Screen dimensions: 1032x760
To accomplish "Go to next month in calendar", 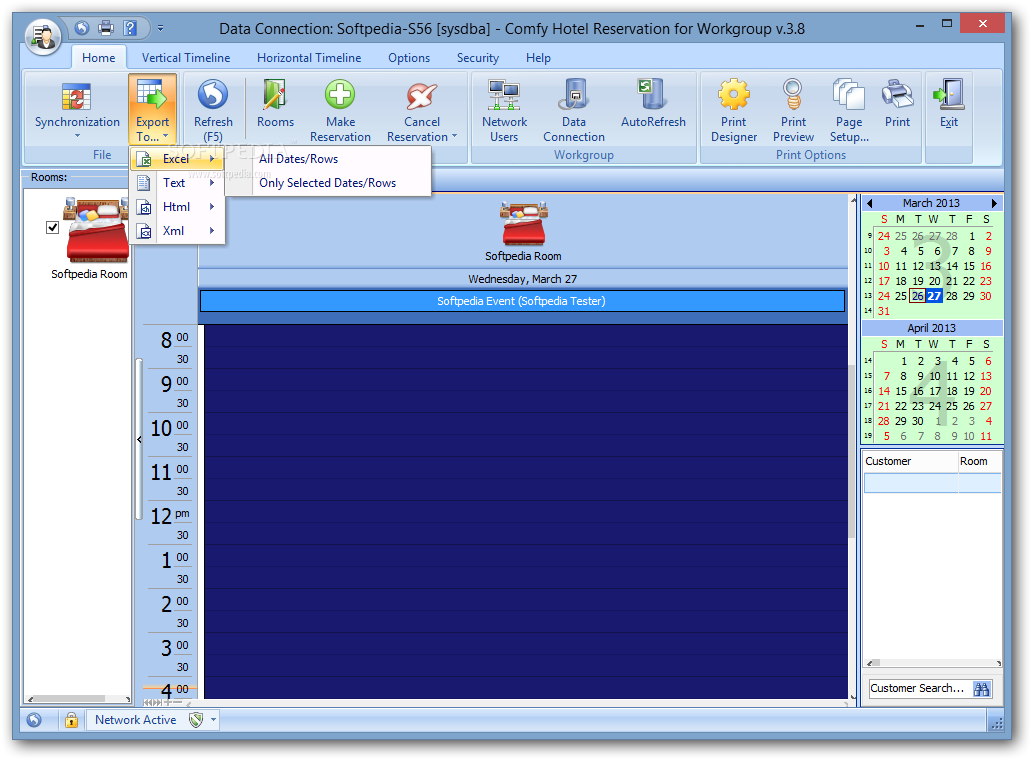I will [x=994, y=203].
